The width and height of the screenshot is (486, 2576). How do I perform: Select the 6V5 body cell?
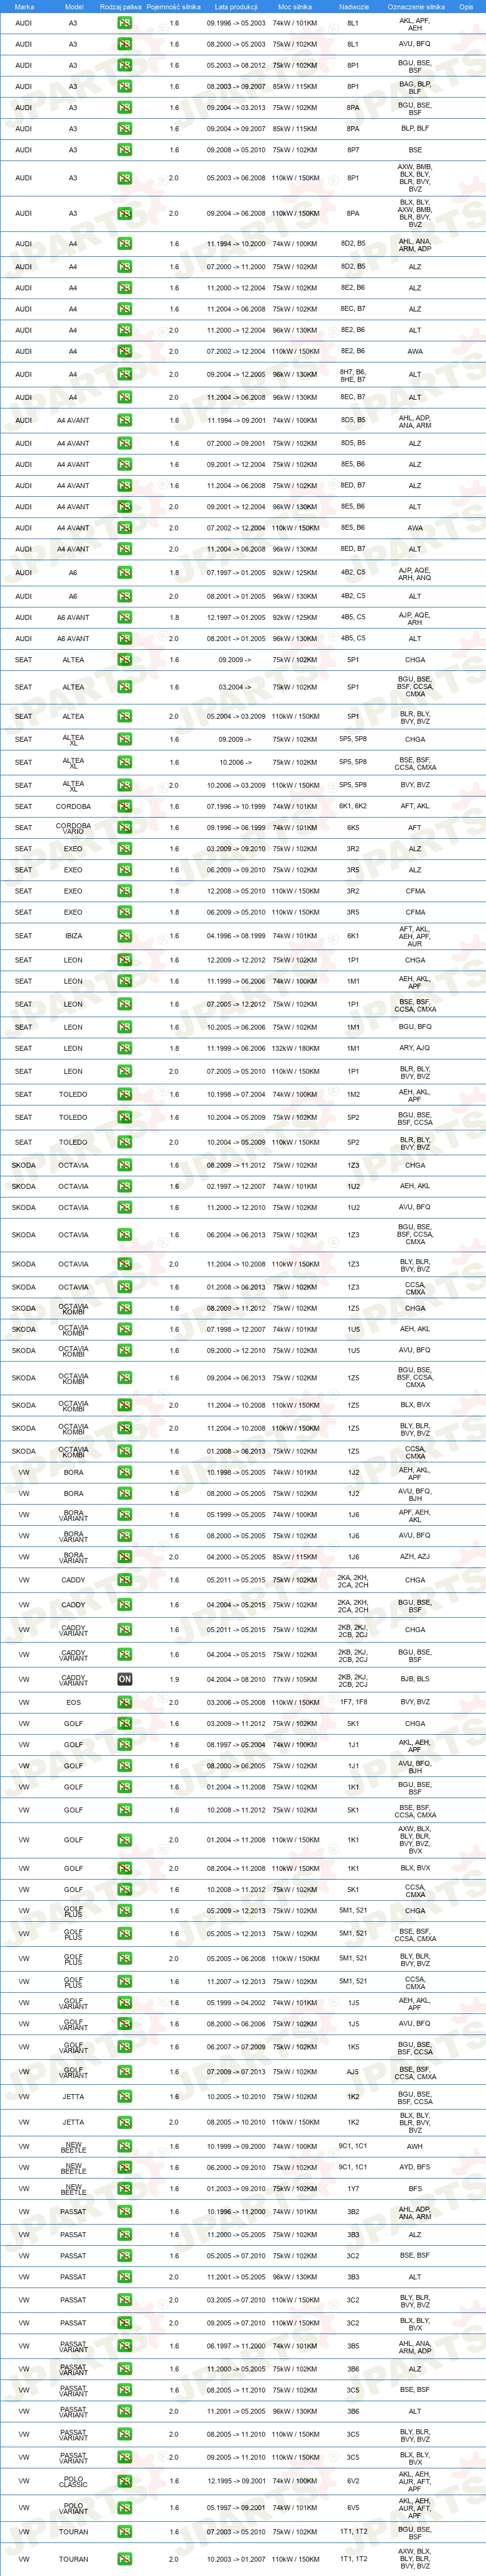tap(353, 2507)
